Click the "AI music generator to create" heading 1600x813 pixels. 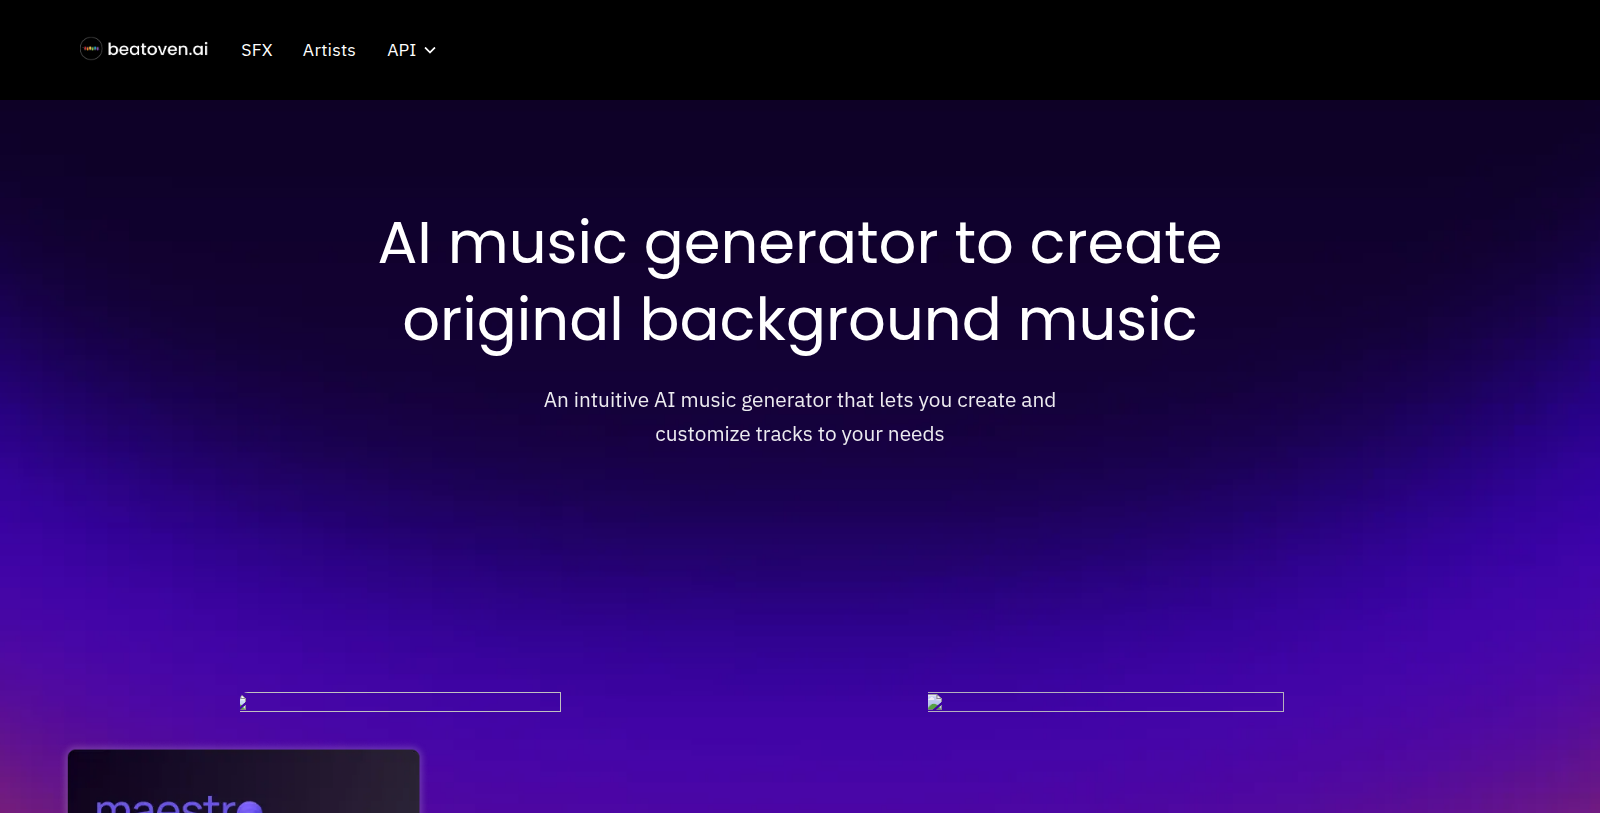[x=800, y=243]
